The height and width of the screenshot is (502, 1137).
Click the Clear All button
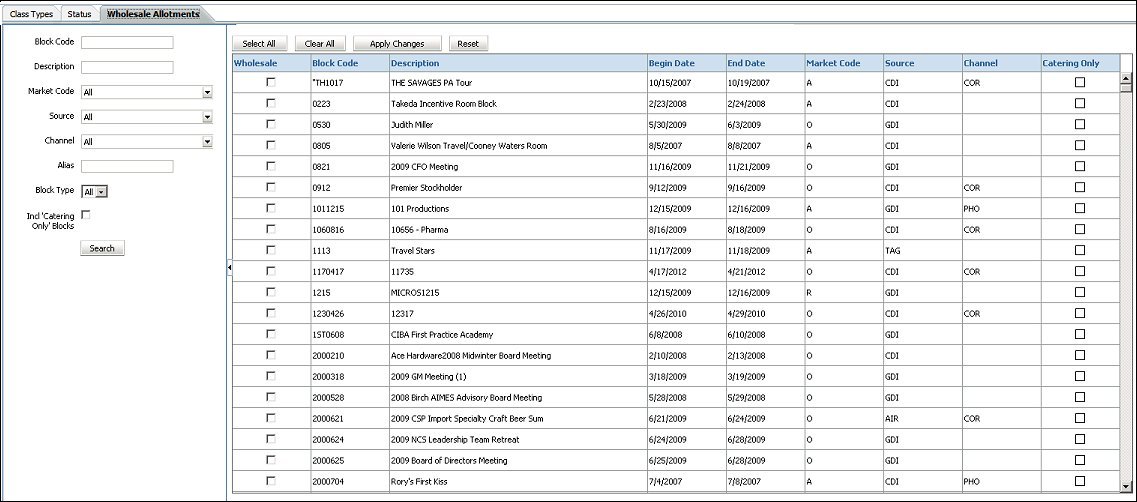tap(320, 44)
